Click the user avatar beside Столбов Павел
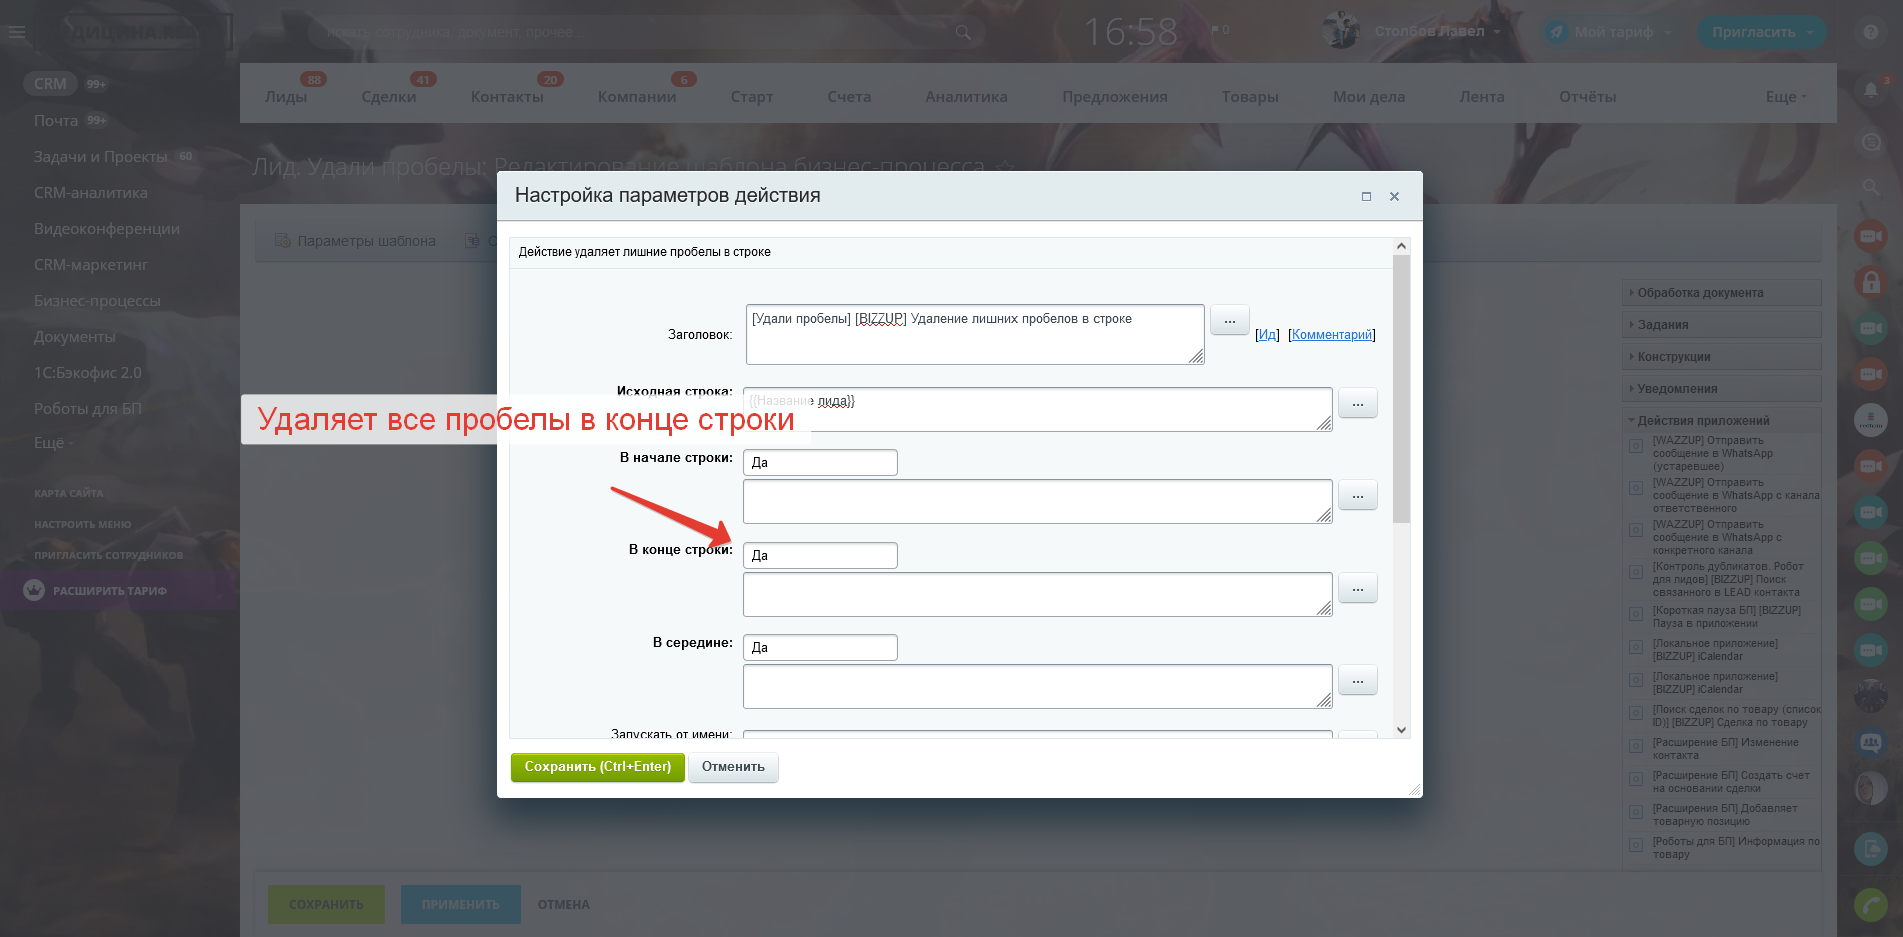Screen dimensions: 1903x937 pyautogui.click(x=1340, y=31)
